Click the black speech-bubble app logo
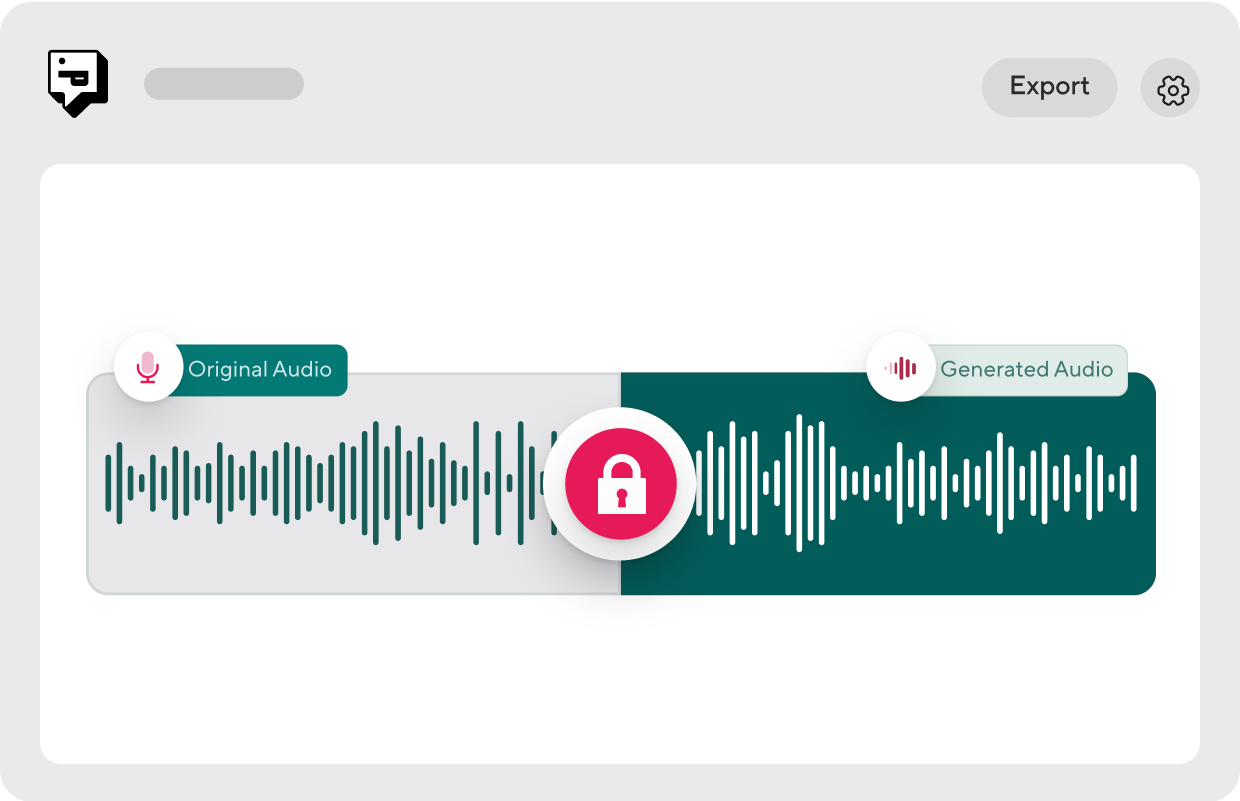 pos(78,83)
